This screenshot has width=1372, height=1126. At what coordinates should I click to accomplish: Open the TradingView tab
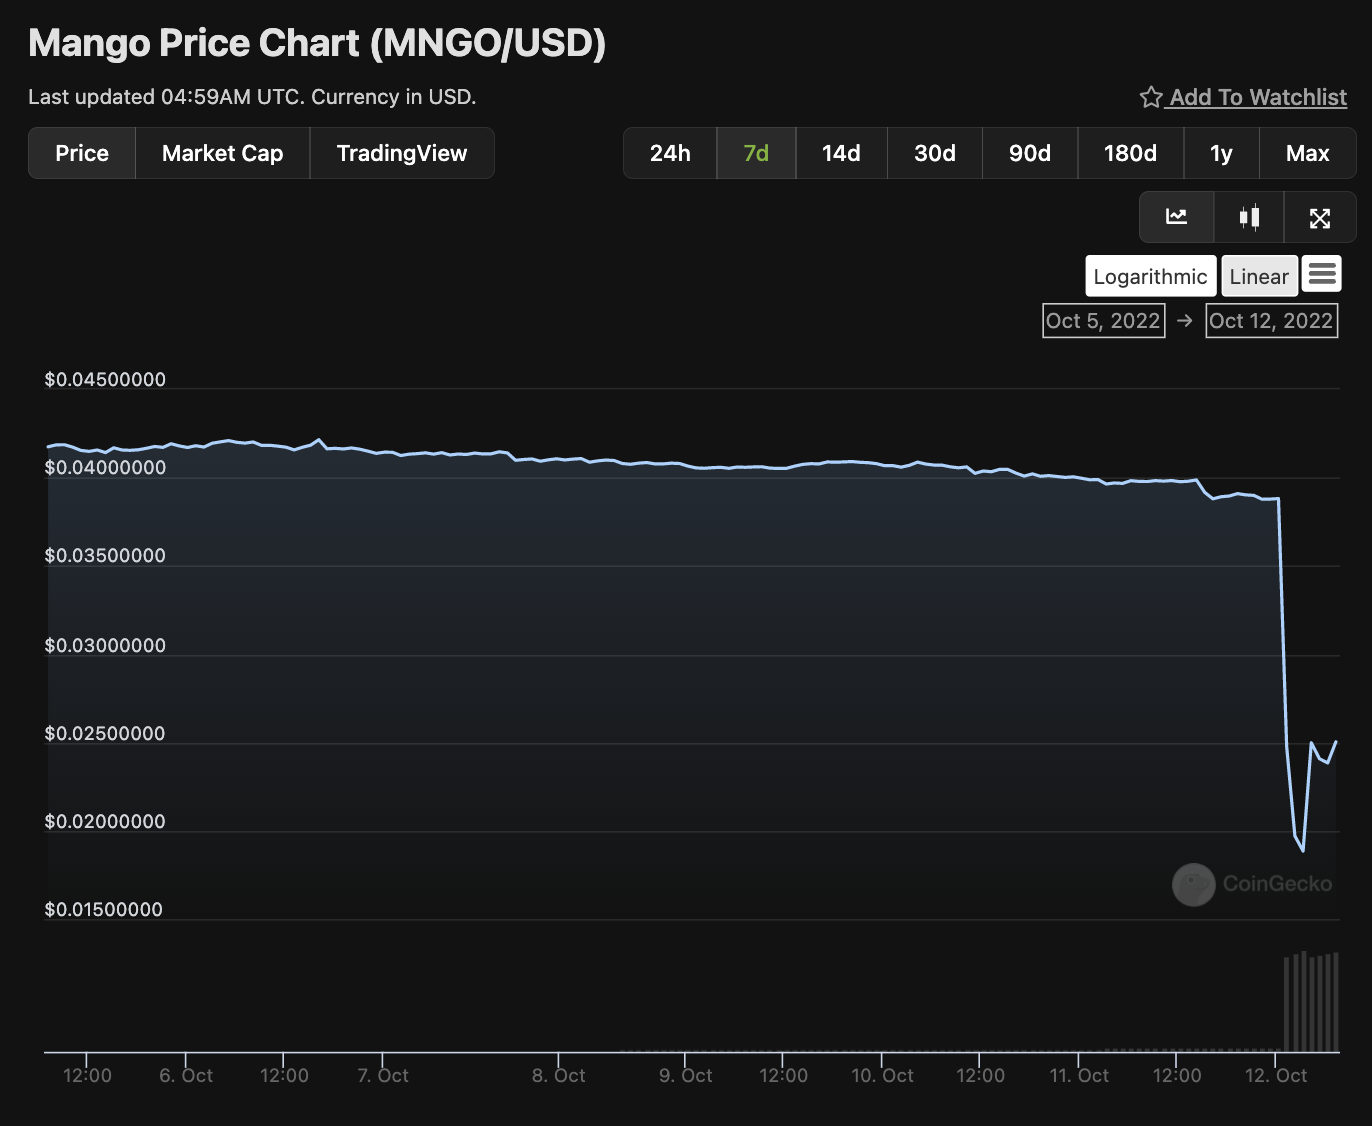402,153
